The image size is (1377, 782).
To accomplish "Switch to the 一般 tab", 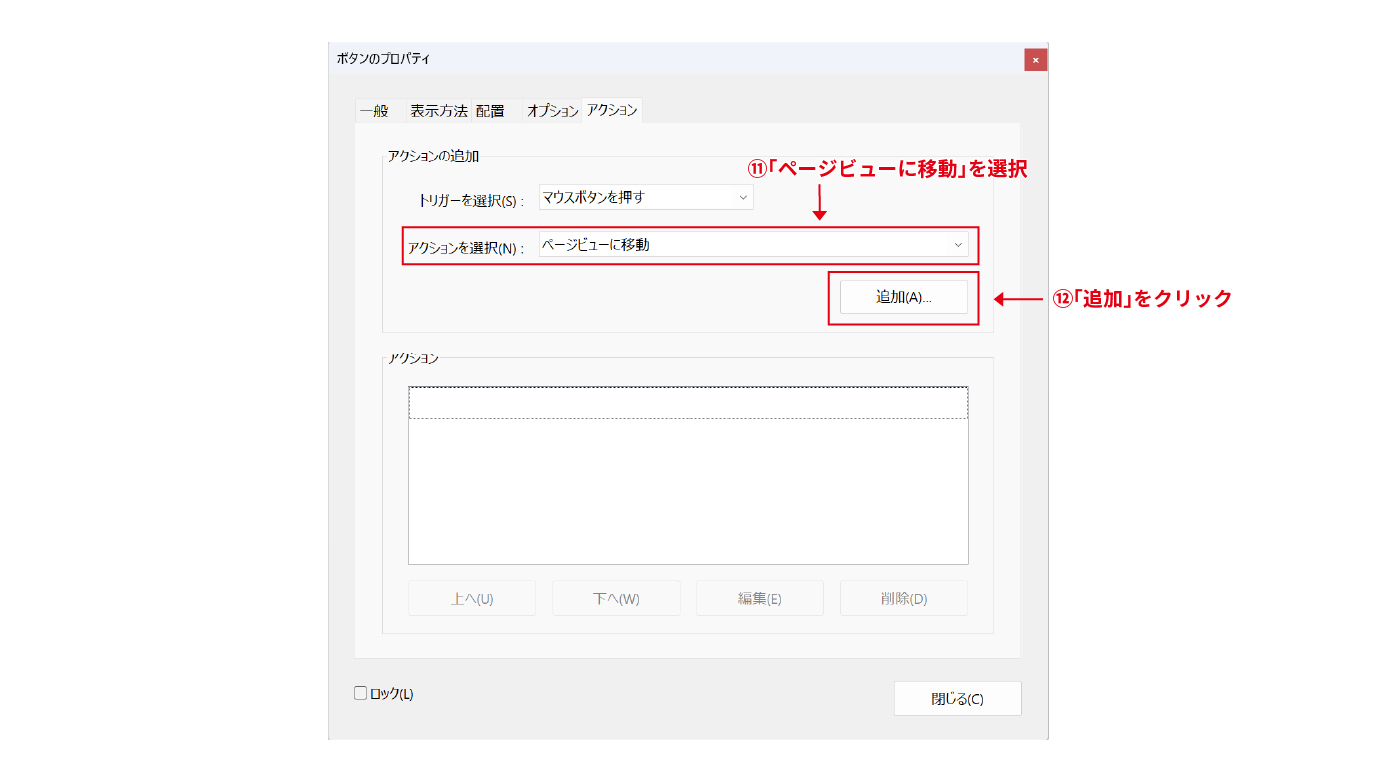I will pos(375,111).
